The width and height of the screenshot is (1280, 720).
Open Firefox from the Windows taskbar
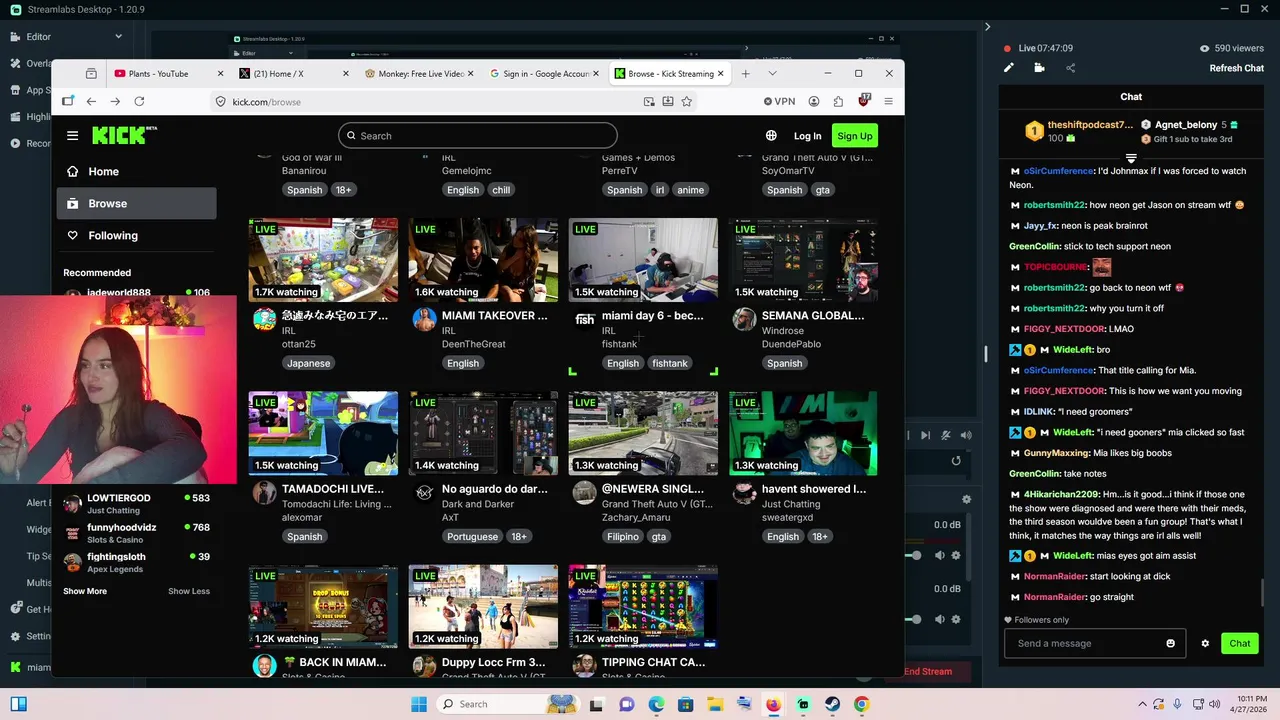point(772,704)
